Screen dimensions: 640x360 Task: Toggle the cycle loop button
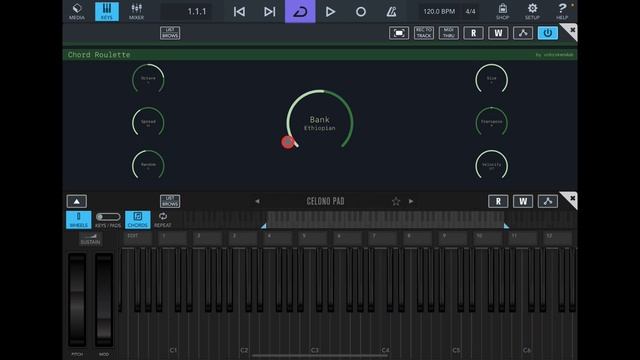pos(300,11)
